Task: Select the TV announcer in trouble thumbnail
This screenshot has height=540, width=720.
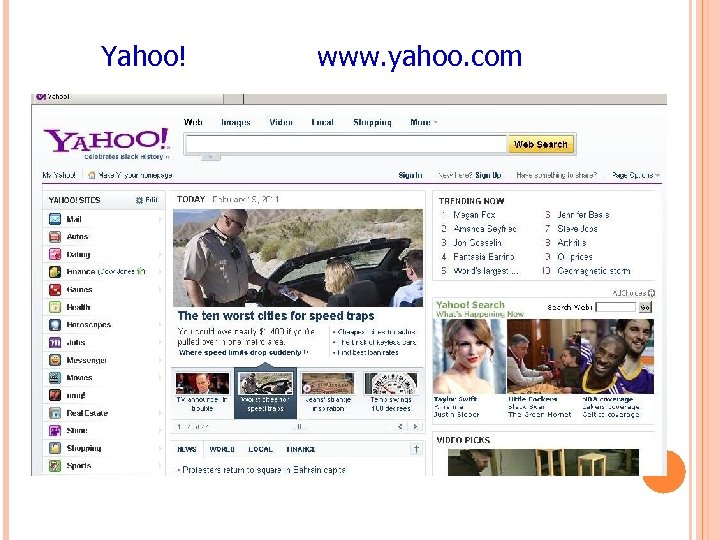Action: [202, 383]
